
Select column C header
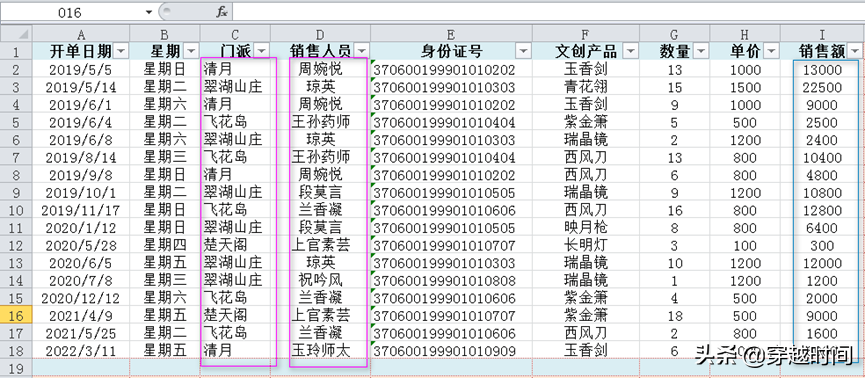point(235,34)
